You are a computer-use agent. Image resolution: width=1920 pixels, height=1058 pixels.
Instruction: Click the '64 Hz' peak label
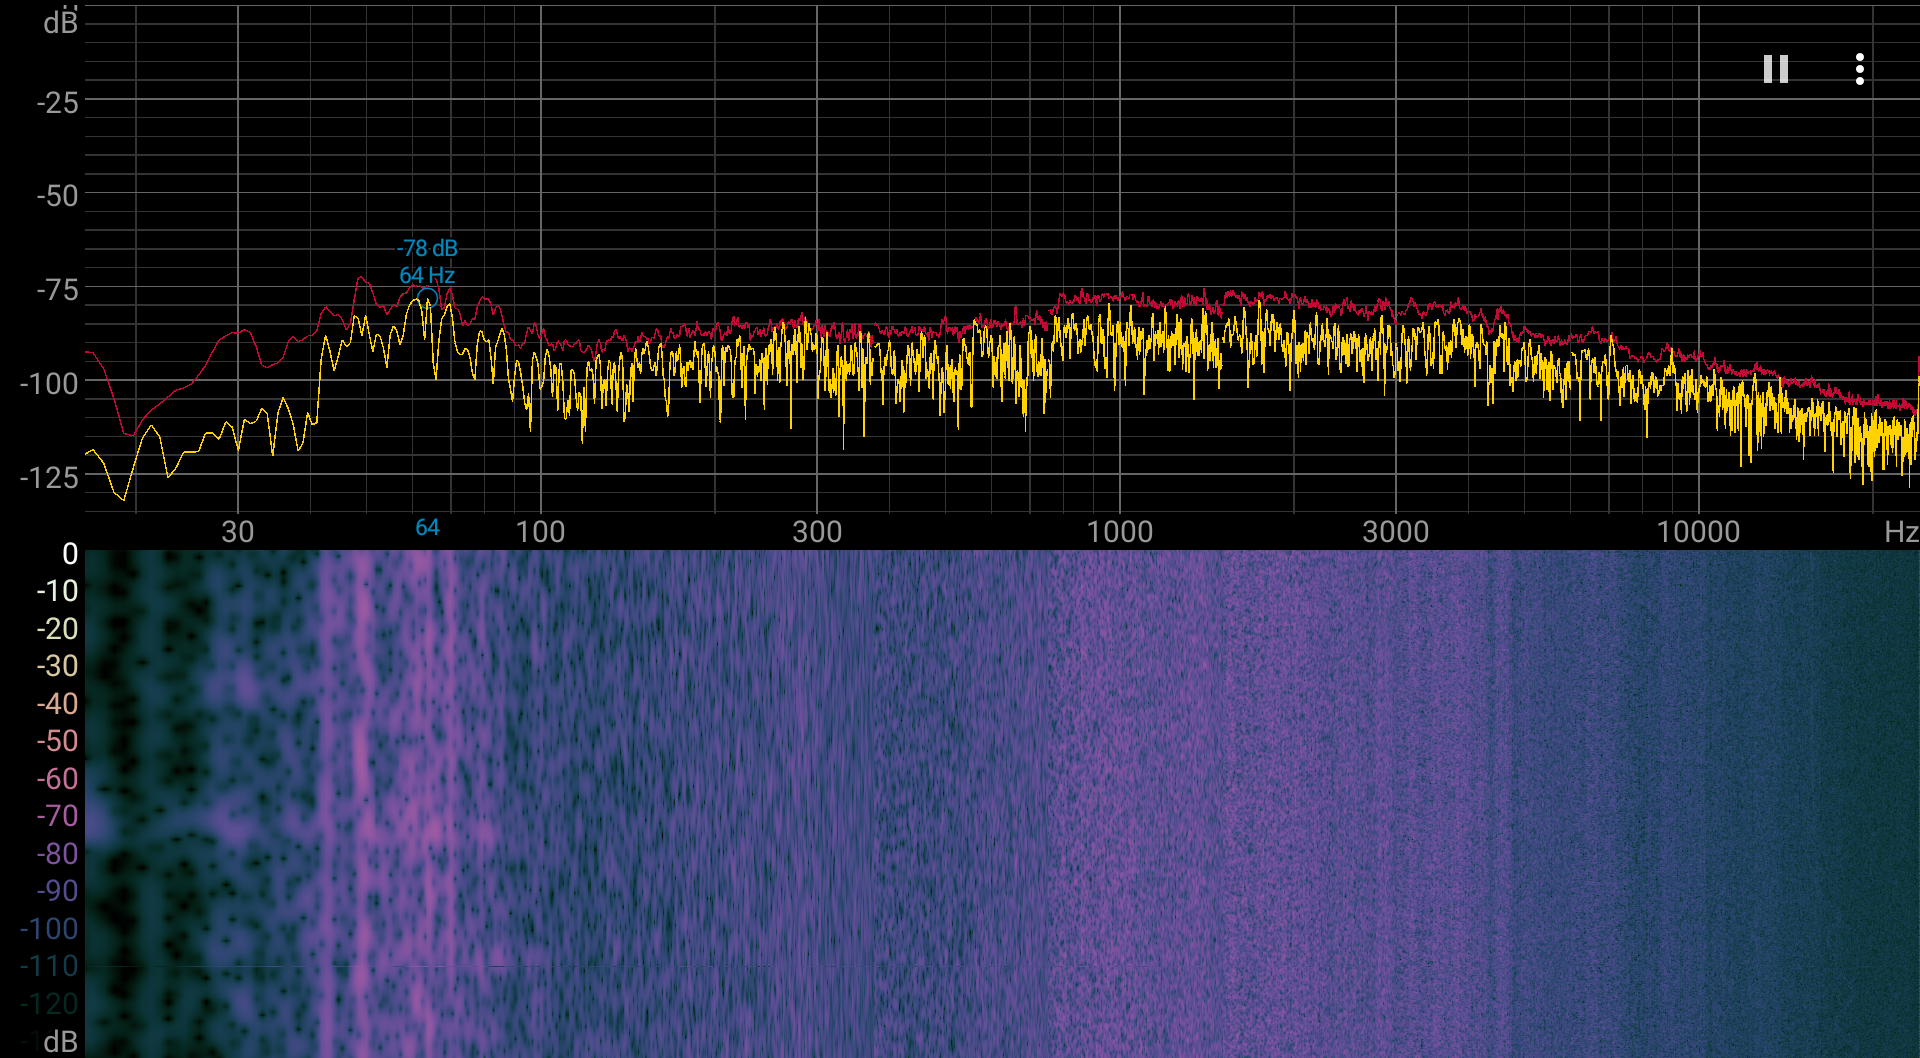click(427, 275)
